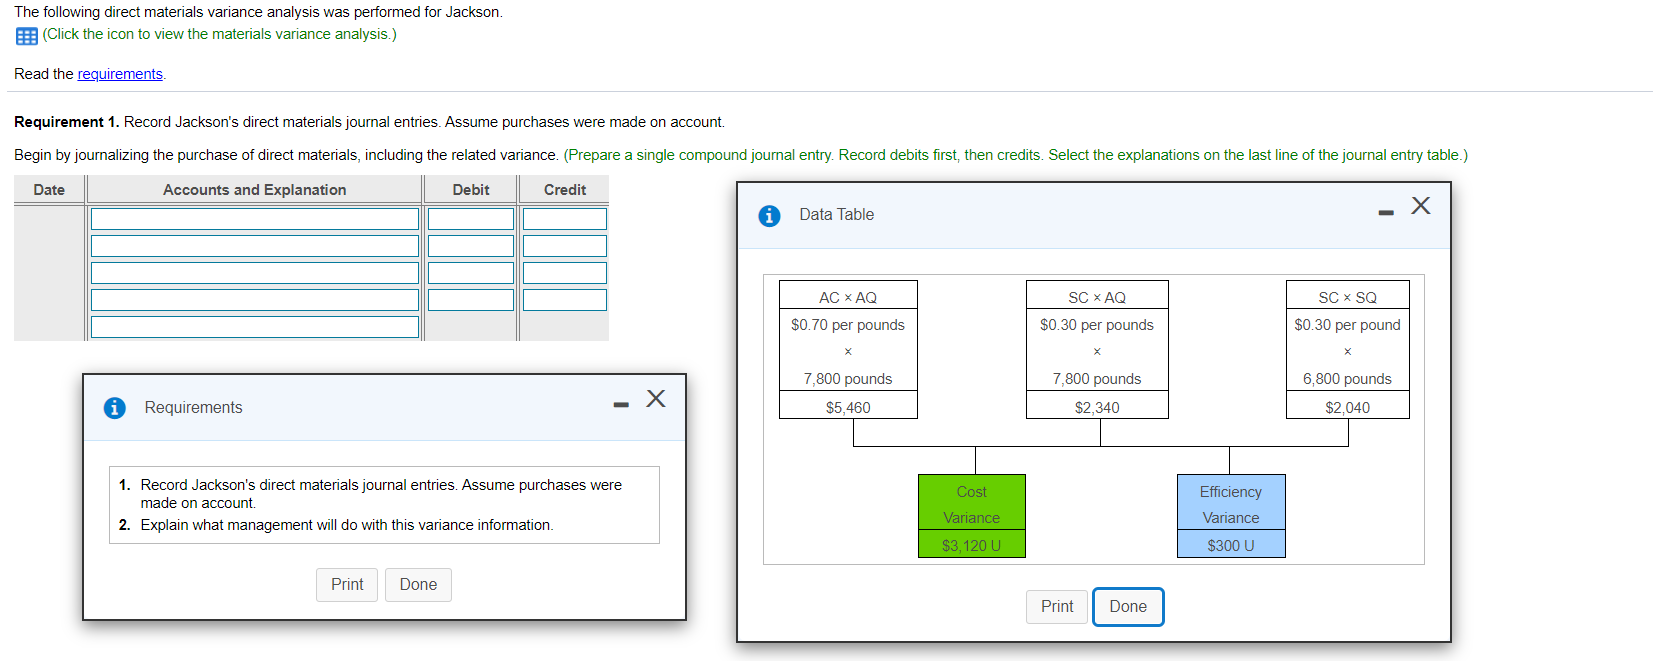Open the materials variance analysis table icon
This screenshot has height=661, width=1653.
point(27,36)
